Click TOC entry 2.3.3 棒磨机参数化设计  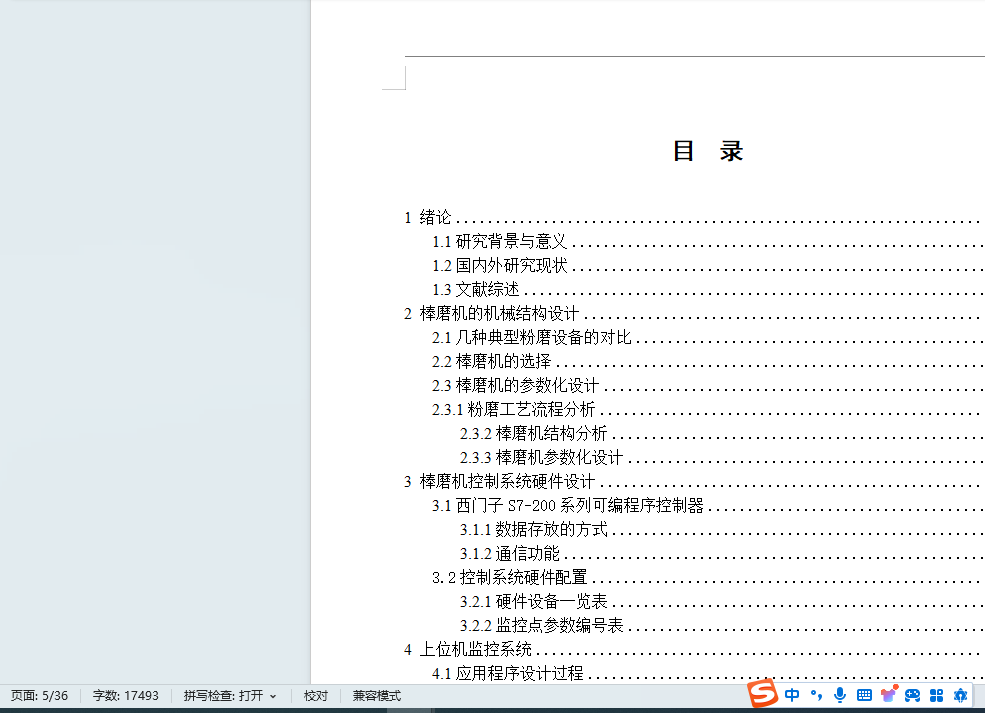(541, 457)
